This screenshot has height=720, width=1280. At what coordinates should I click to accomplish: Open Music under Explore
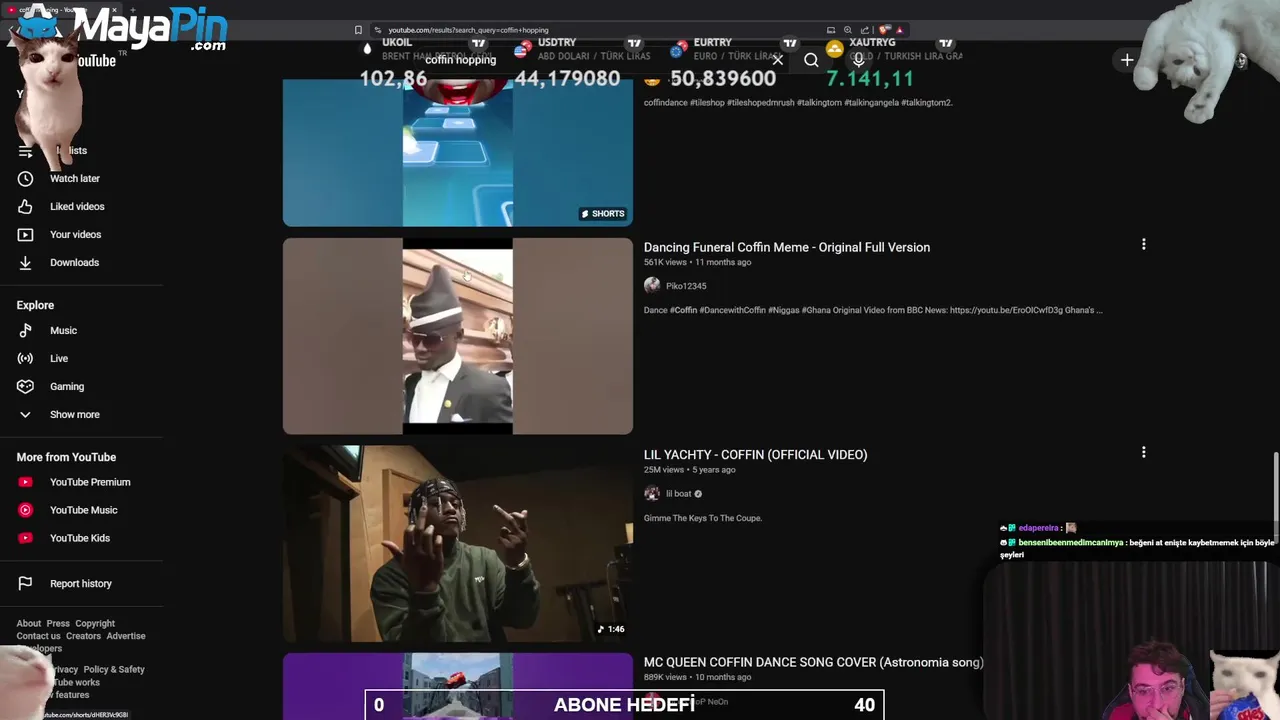tap(63, 330)
